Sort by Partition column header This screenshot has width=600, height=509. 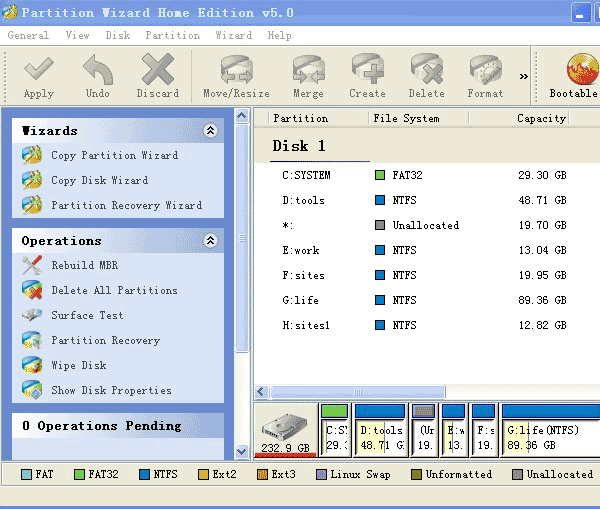tap(318, 118)
